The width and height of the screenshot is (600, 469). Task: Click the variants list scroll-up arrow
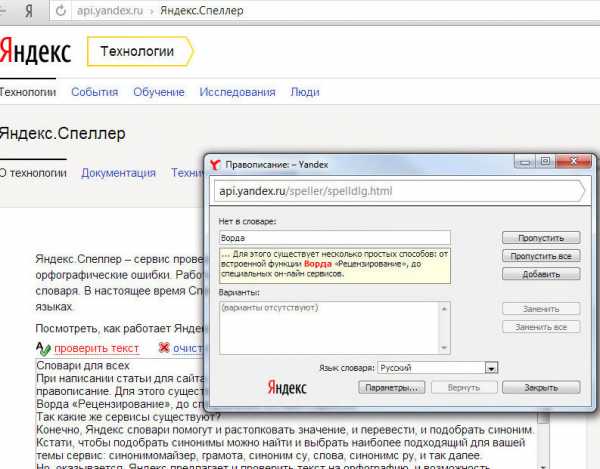444,308
